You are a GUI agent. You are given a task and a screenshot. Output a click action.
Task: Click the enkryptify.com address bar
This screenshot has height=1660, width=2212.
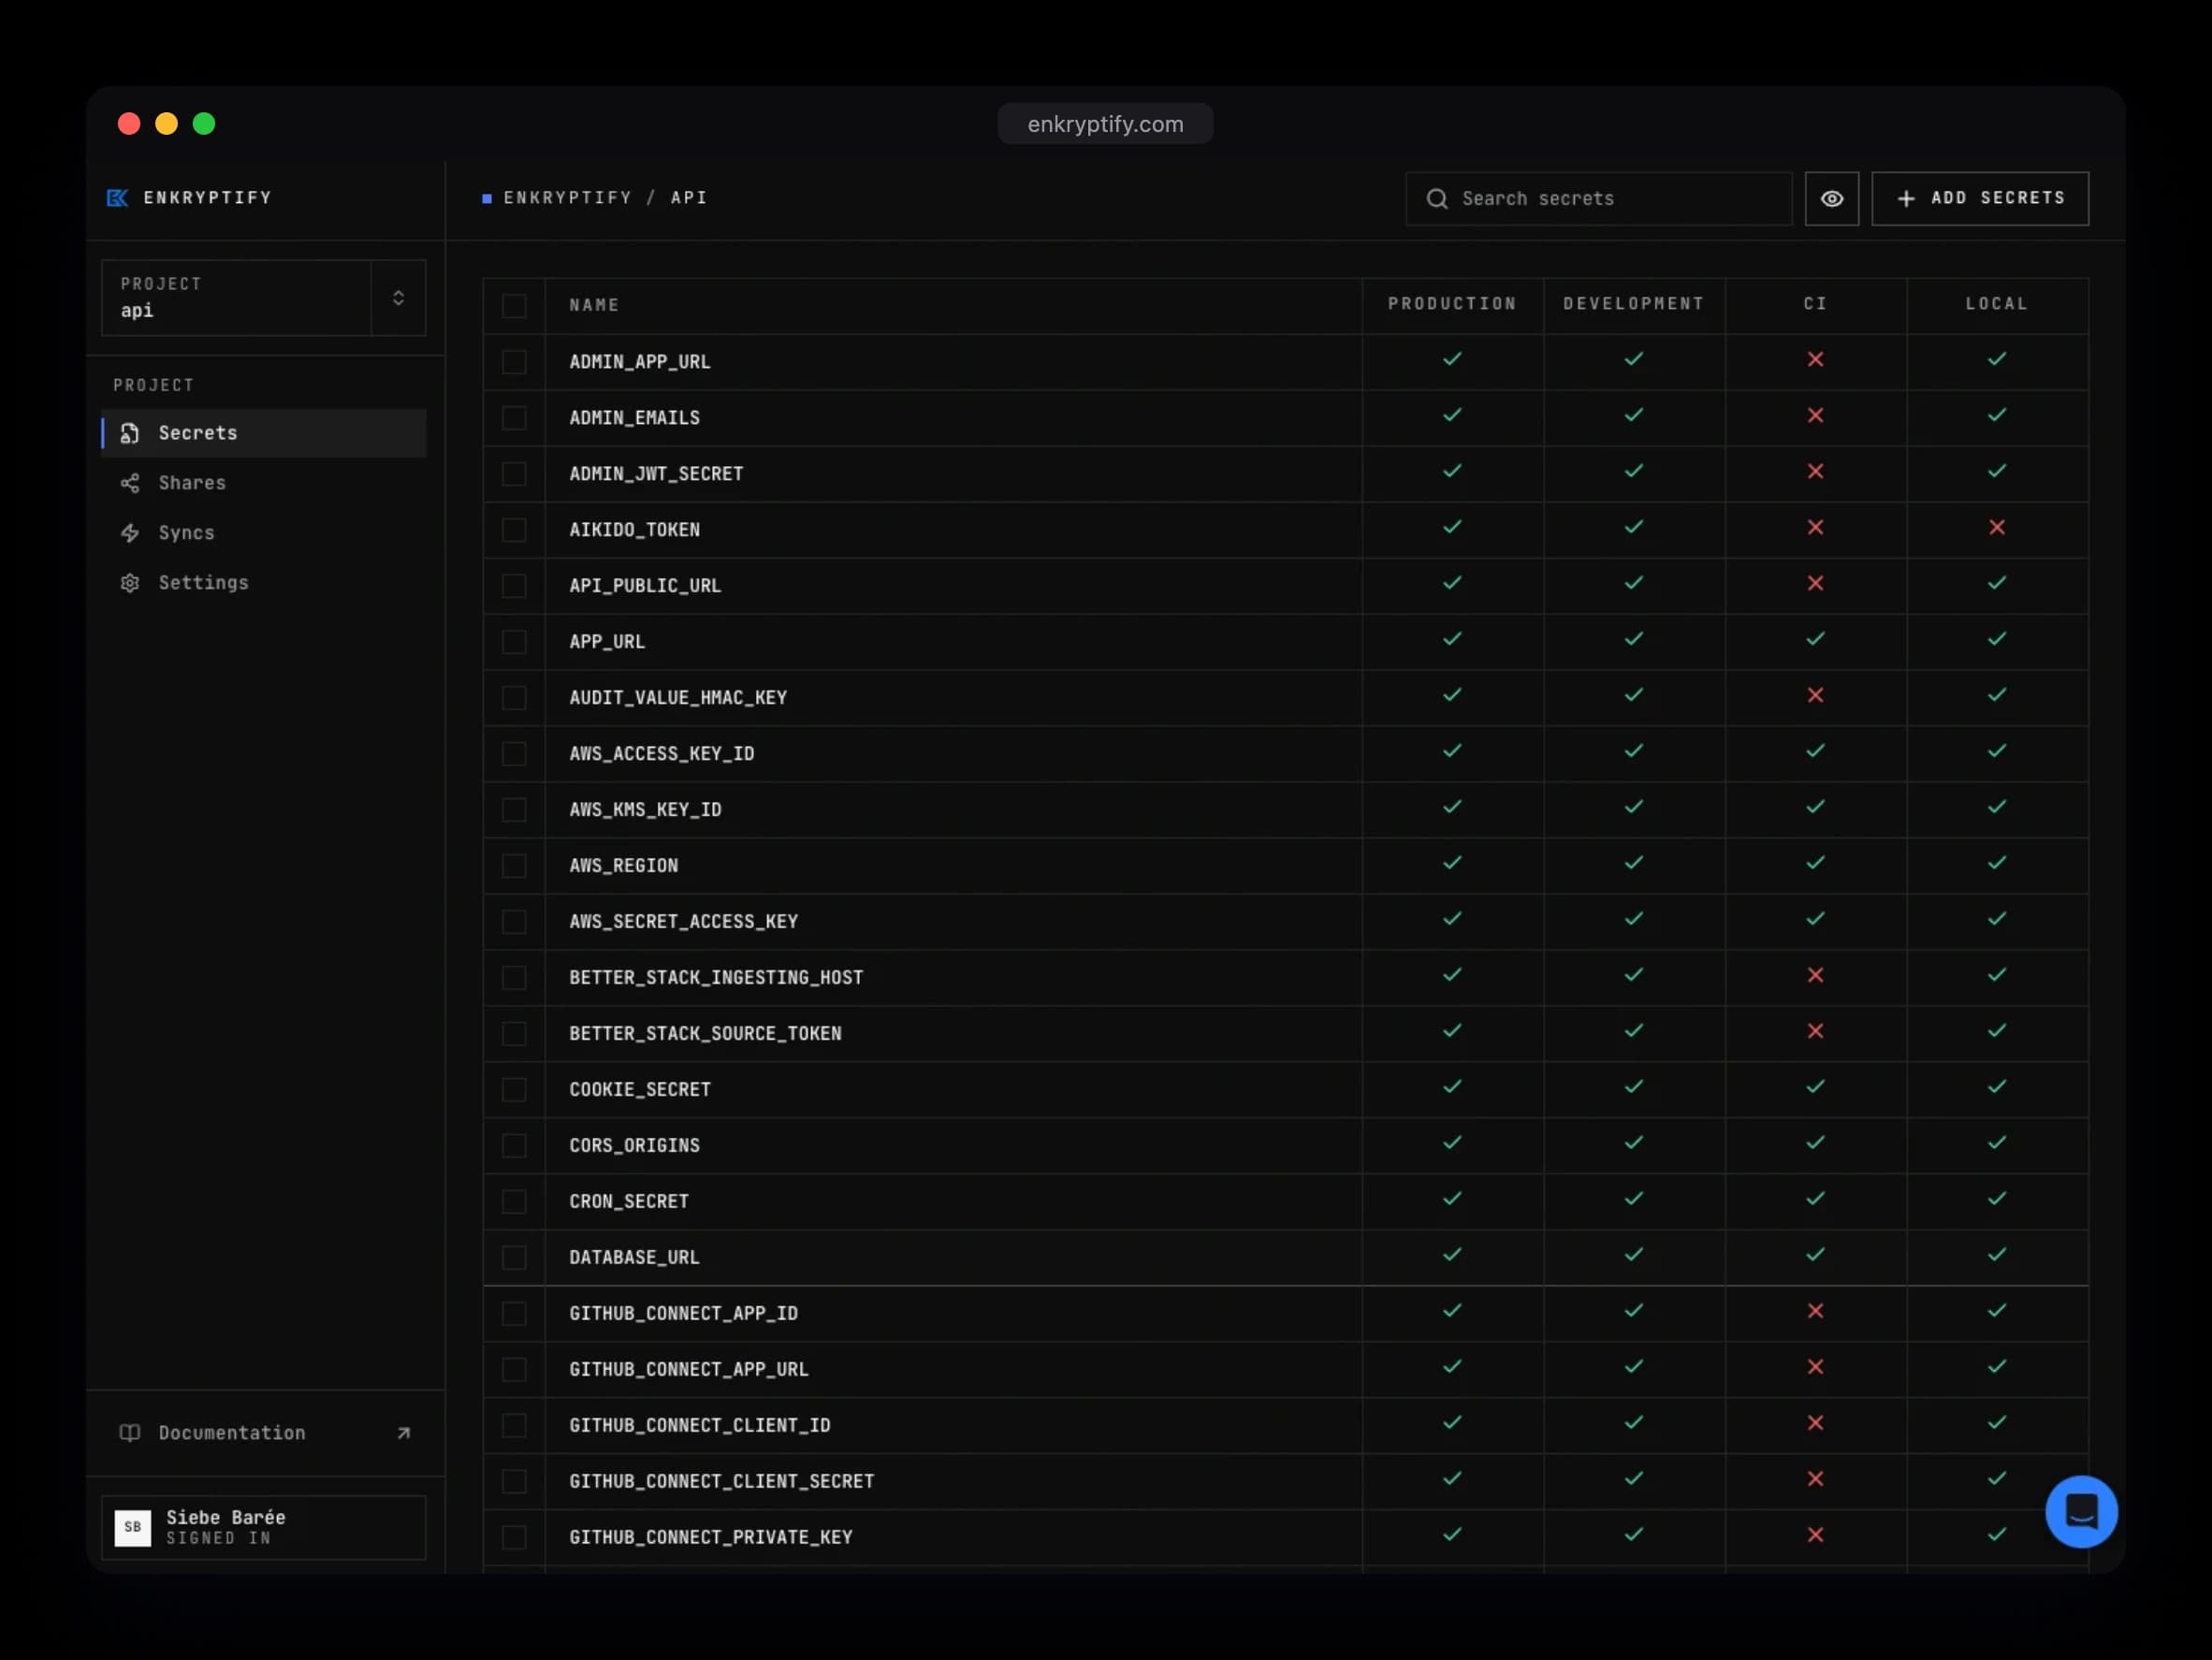tap(1105, 124)
